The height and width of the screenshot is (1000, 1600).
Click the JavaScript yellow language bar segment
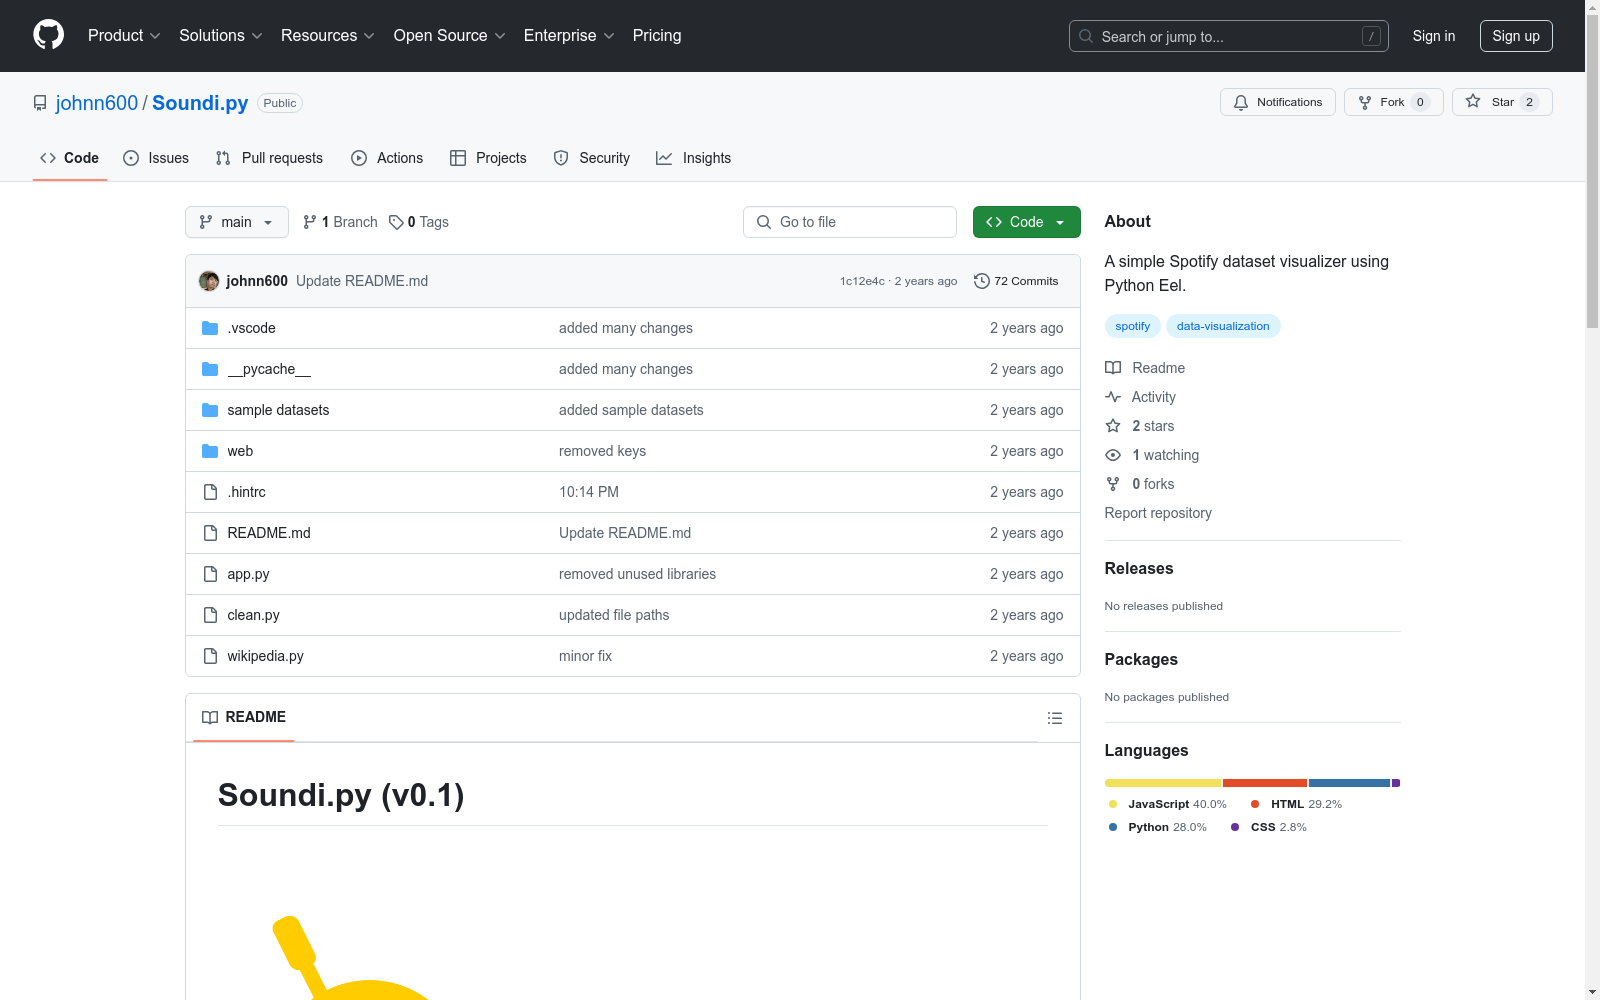click(x=1163, y=783)
